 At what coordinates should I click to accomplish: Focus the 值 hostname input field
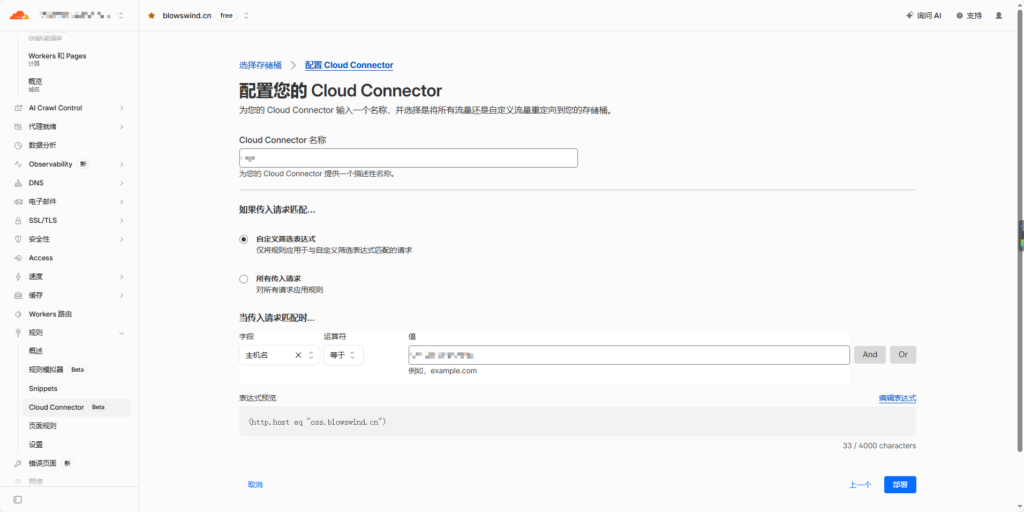click(x=629, y=355)
